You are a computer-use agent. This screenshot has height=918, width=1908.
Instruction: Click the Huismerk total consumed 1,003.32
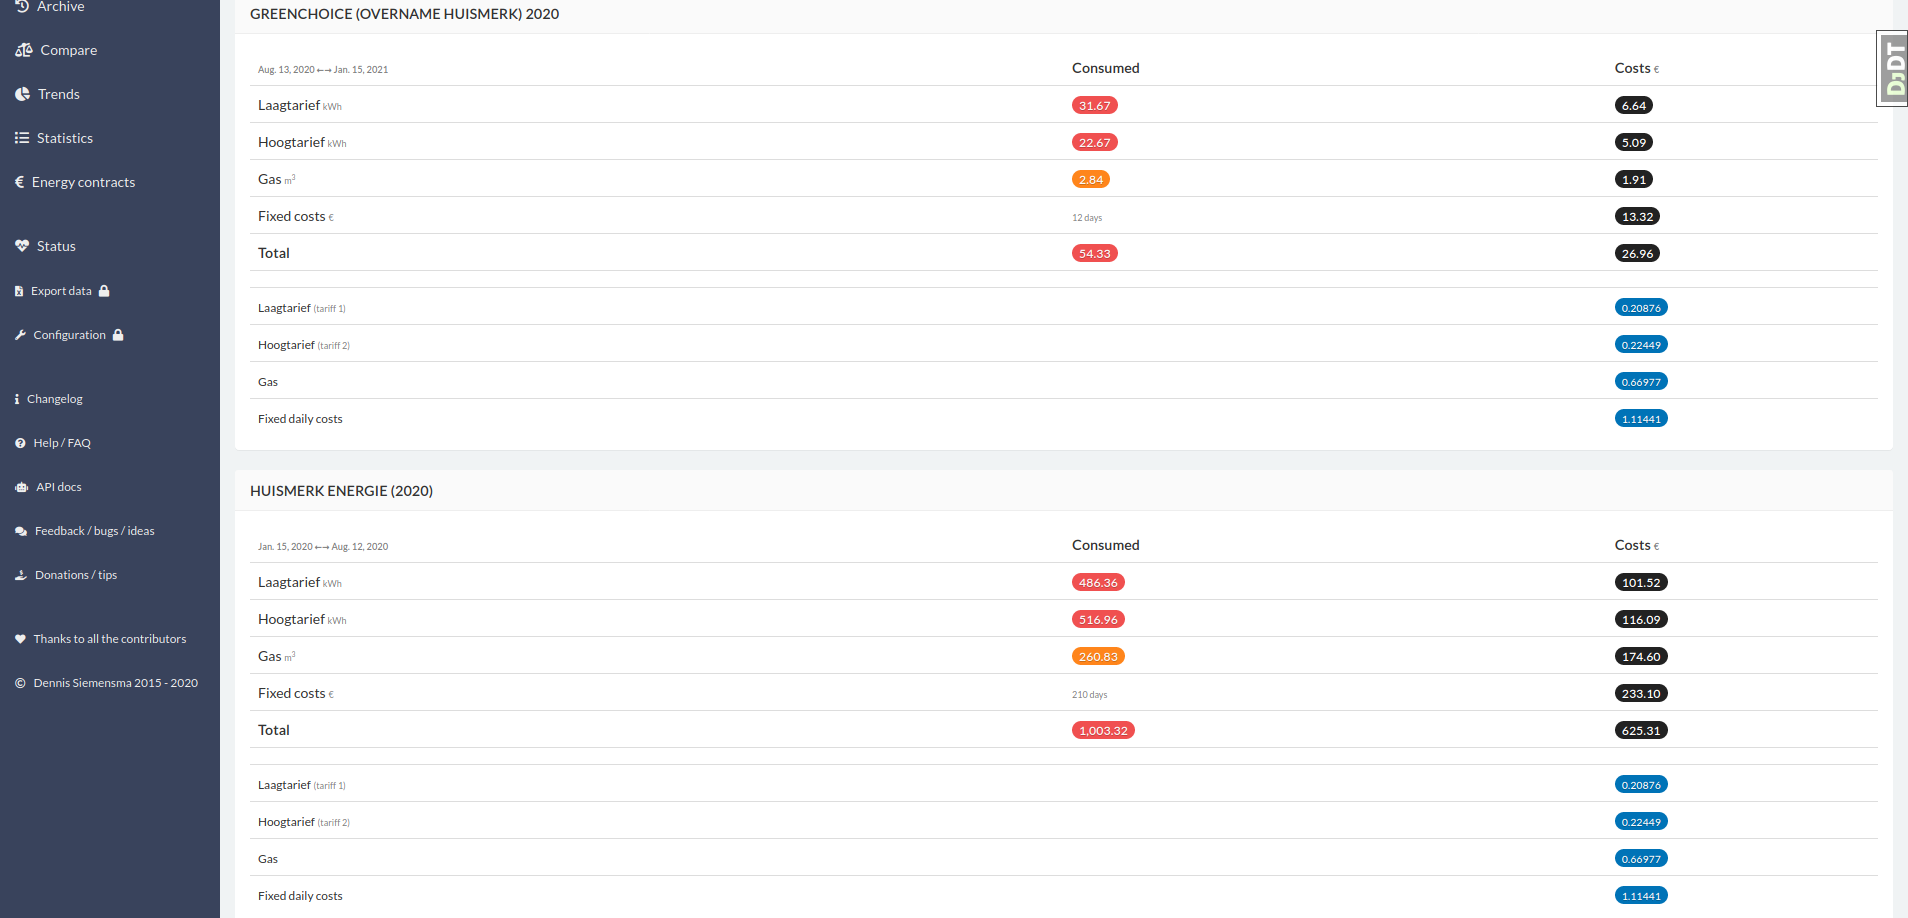click(x=1103, y=730)
